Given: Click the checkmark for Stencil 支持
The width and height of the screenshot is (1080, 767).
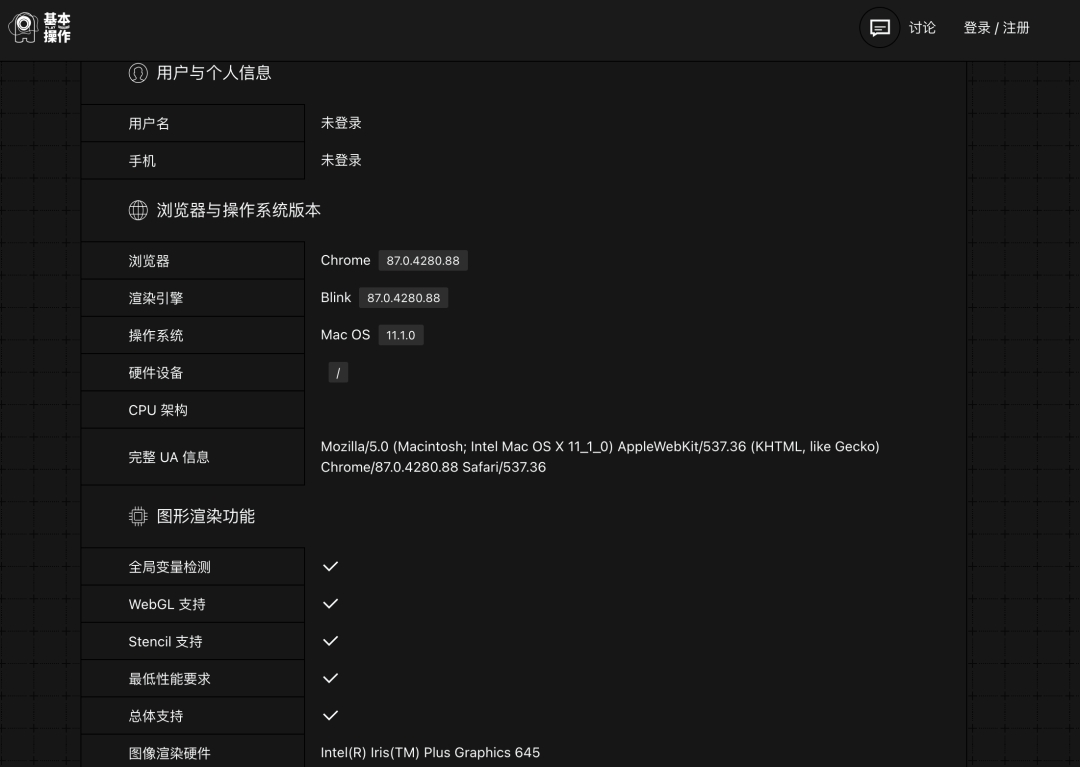Looking at the screenshot, I should point(330,641).
